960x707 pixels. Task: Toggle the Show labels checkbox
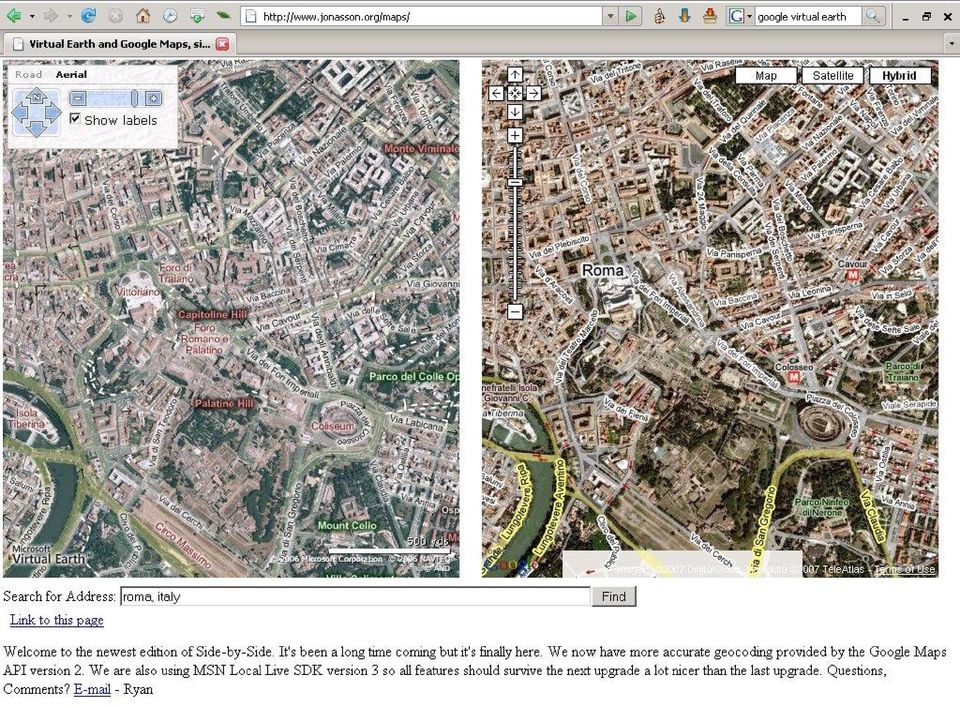pos(75,119)
